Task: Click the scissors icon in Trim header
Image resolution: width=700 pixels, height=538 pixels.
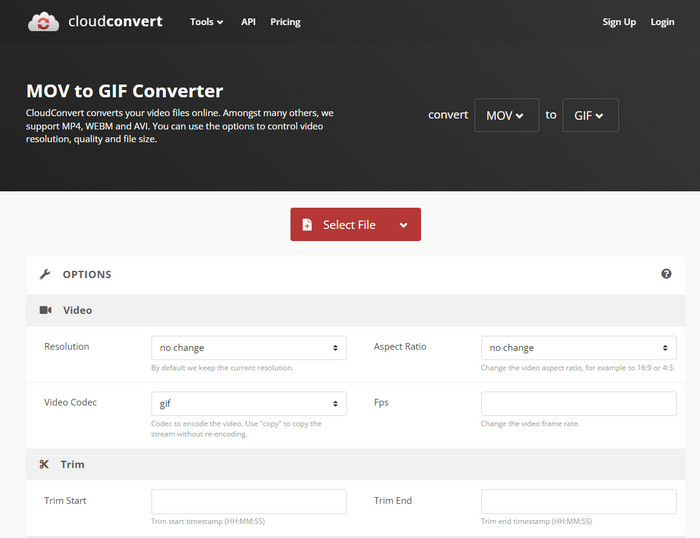Action: 44,464
